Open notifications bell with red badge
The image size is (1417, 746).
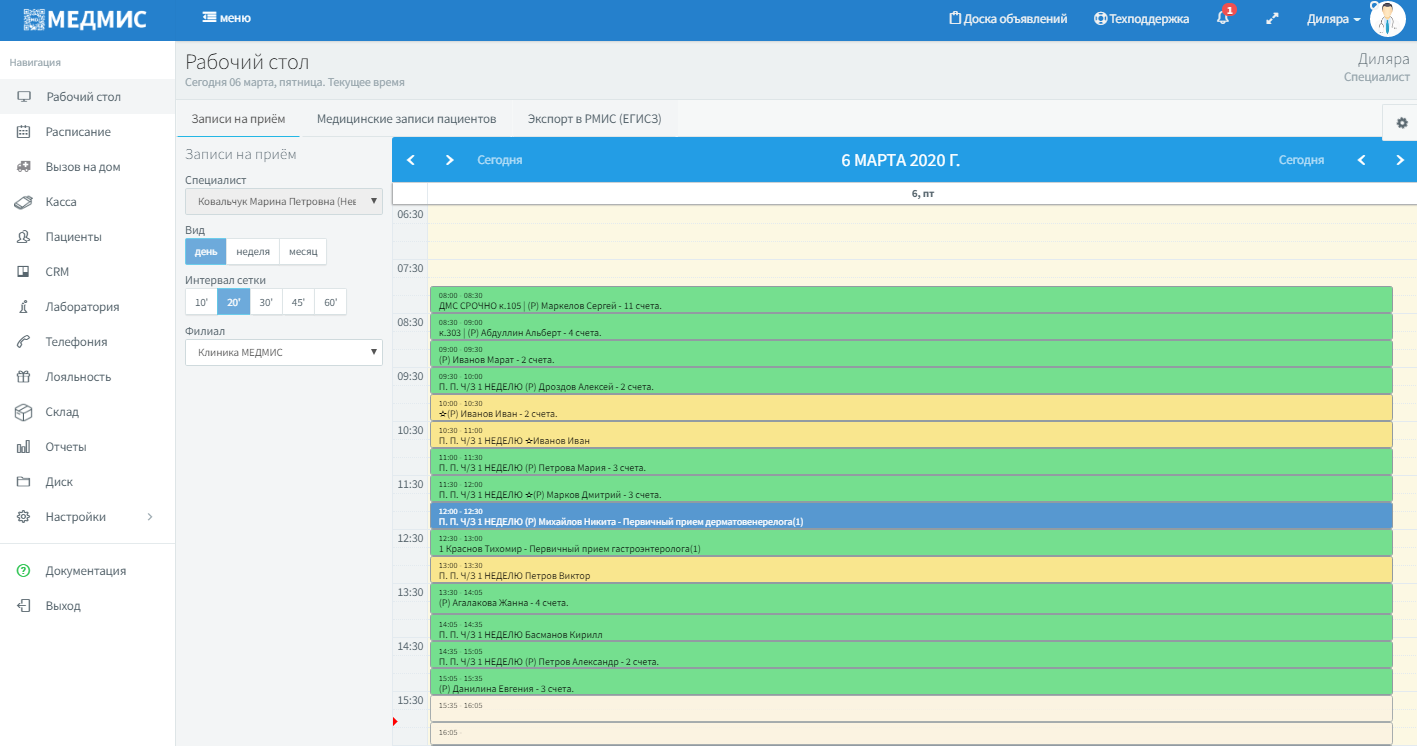pos(1224,17)
